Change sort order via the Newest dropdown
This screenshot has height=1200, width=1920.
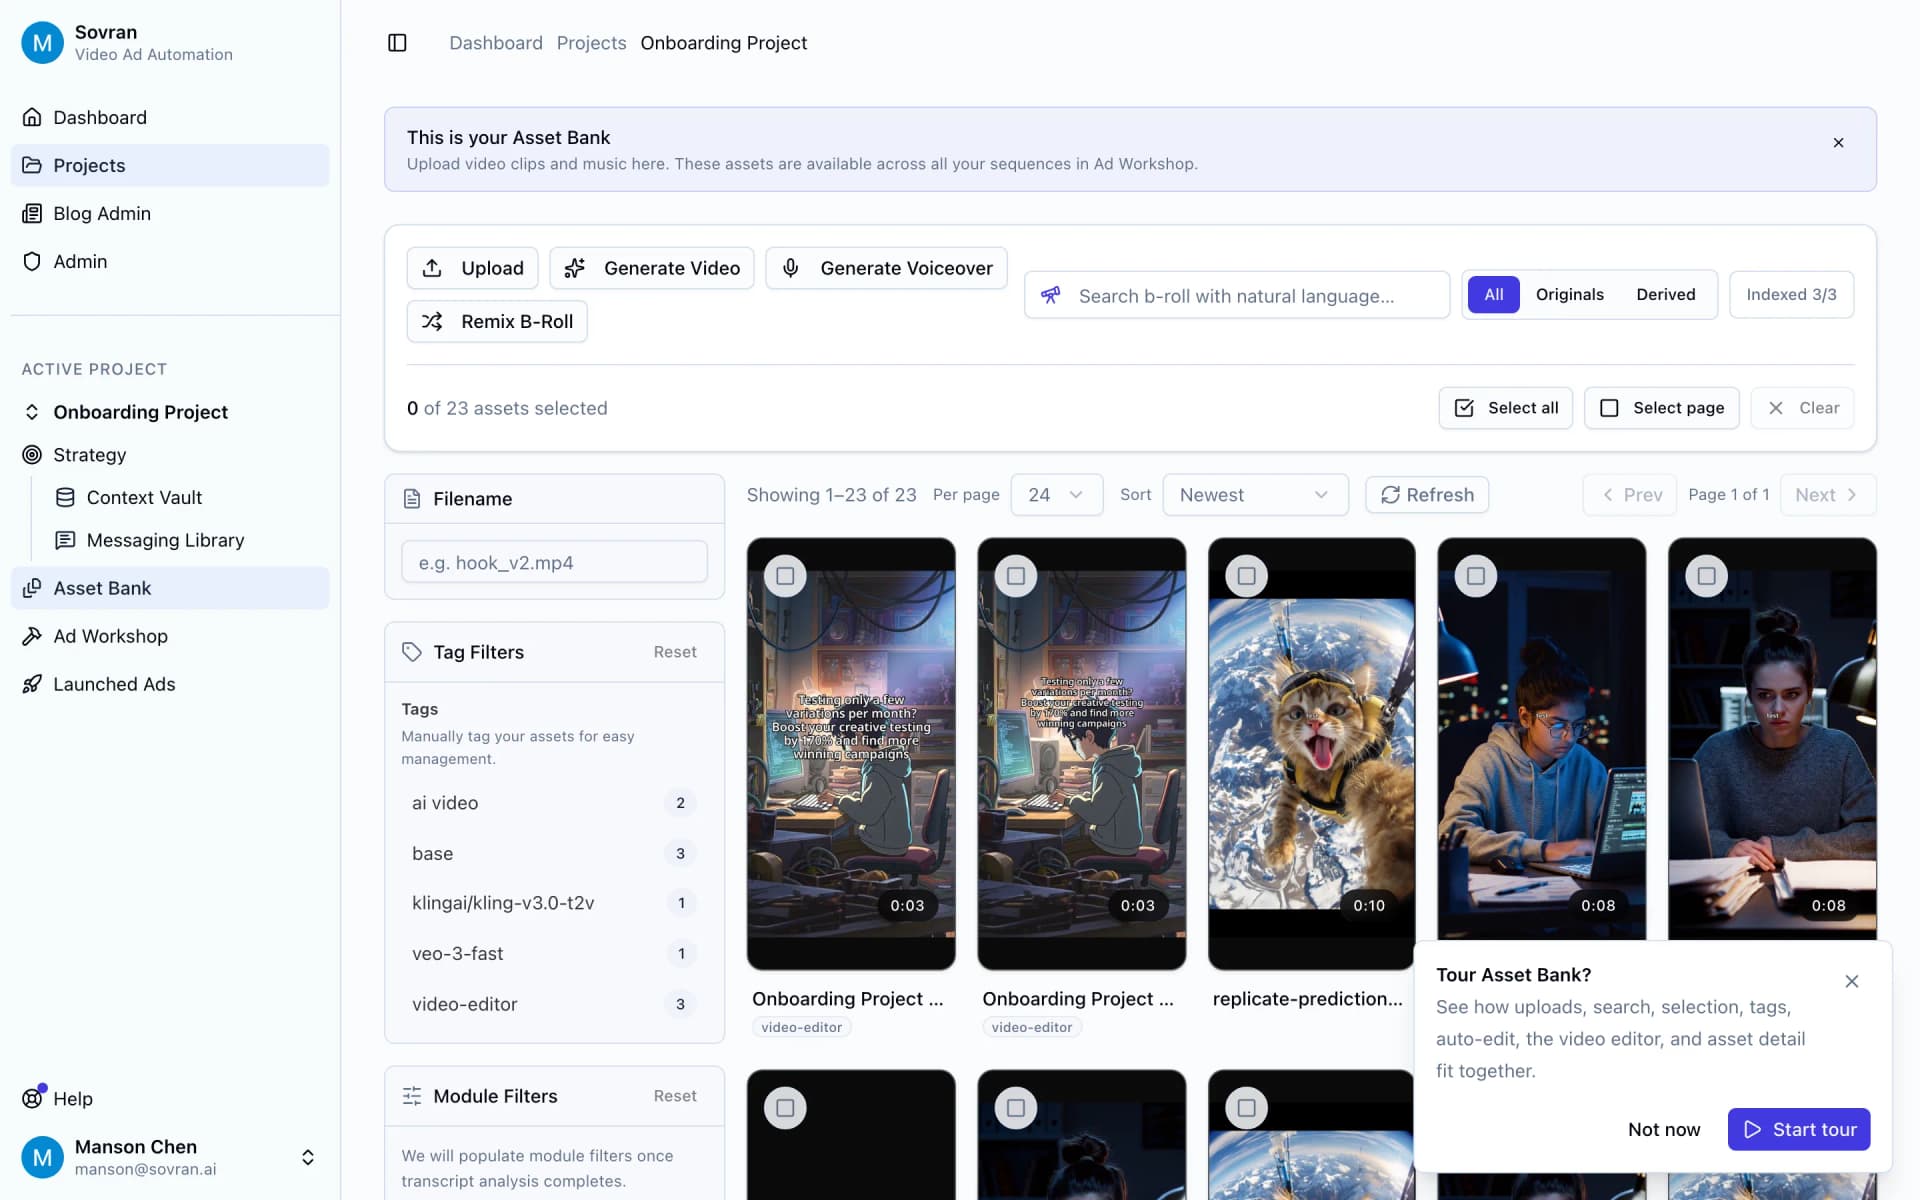click(x=1255, y=494)
